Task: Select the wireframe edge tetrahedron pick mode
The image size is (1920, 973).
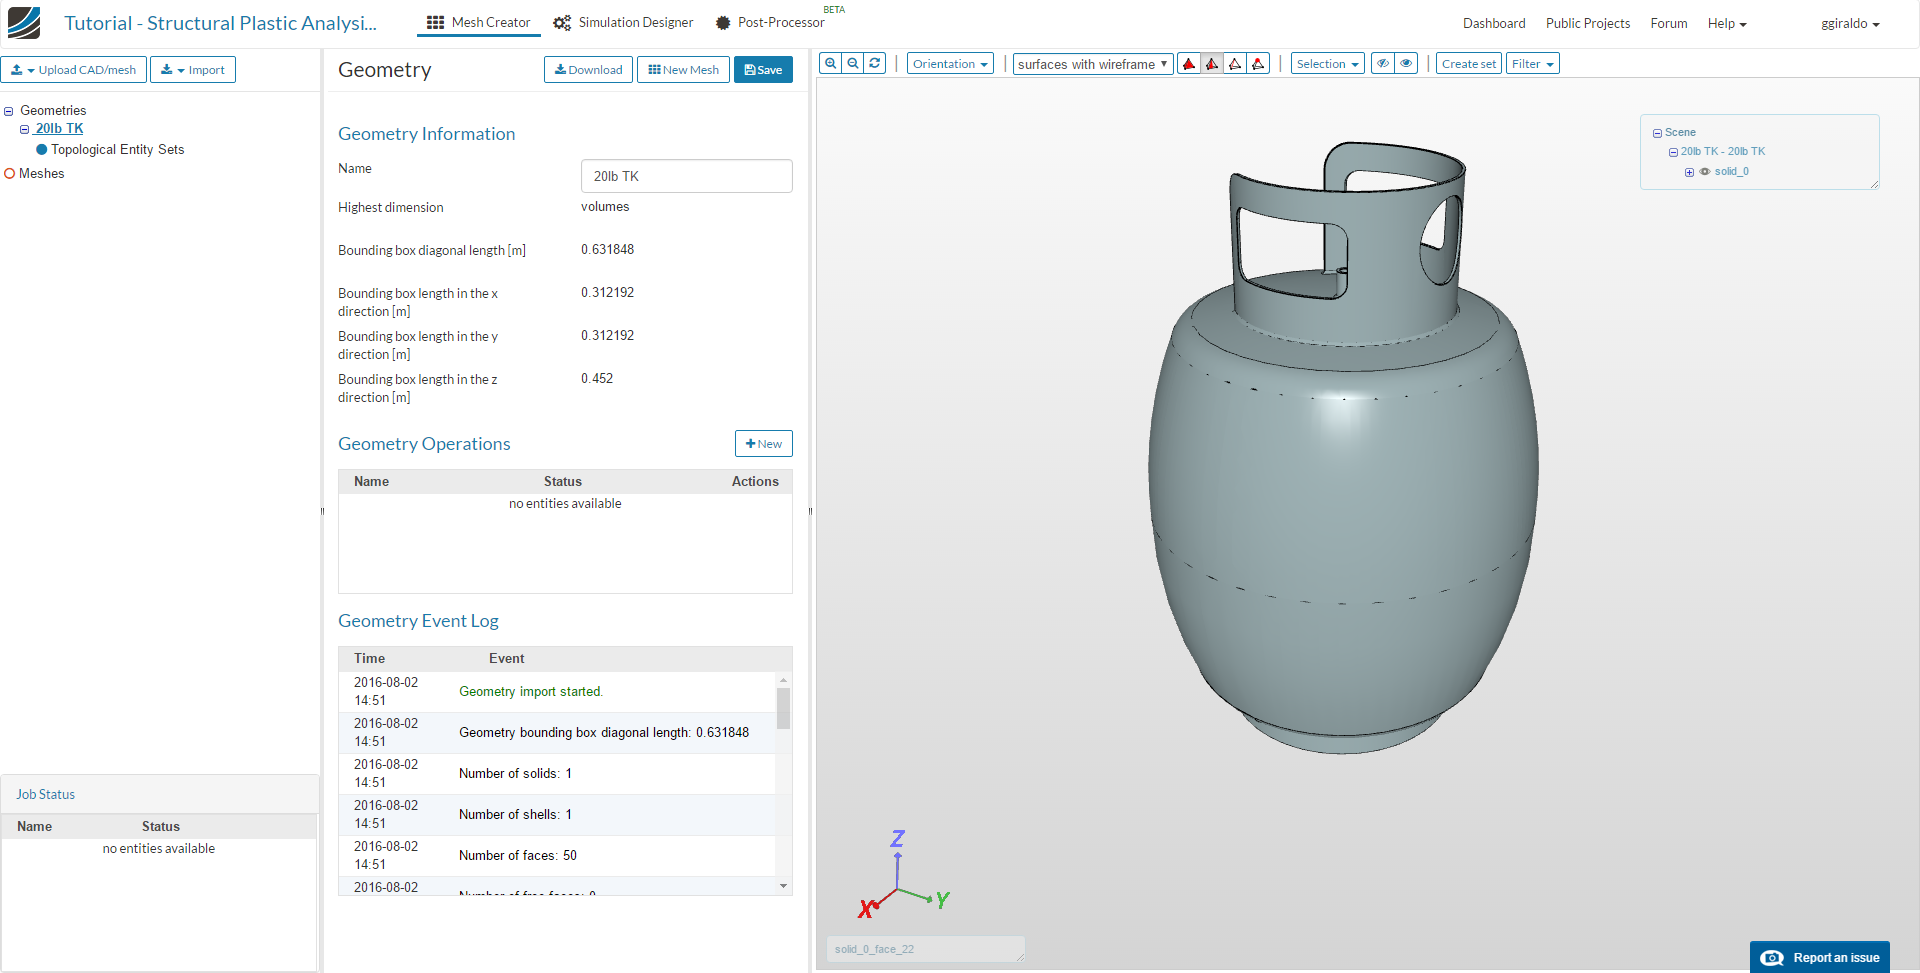Action: coord(1235,64)
